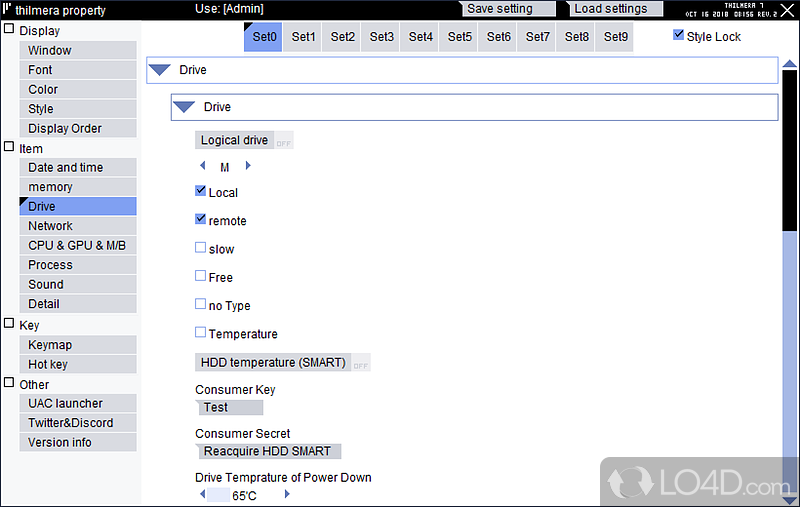Collapse the top-level Drive section triangle
The image size is (800, 507).
[160, 70]
